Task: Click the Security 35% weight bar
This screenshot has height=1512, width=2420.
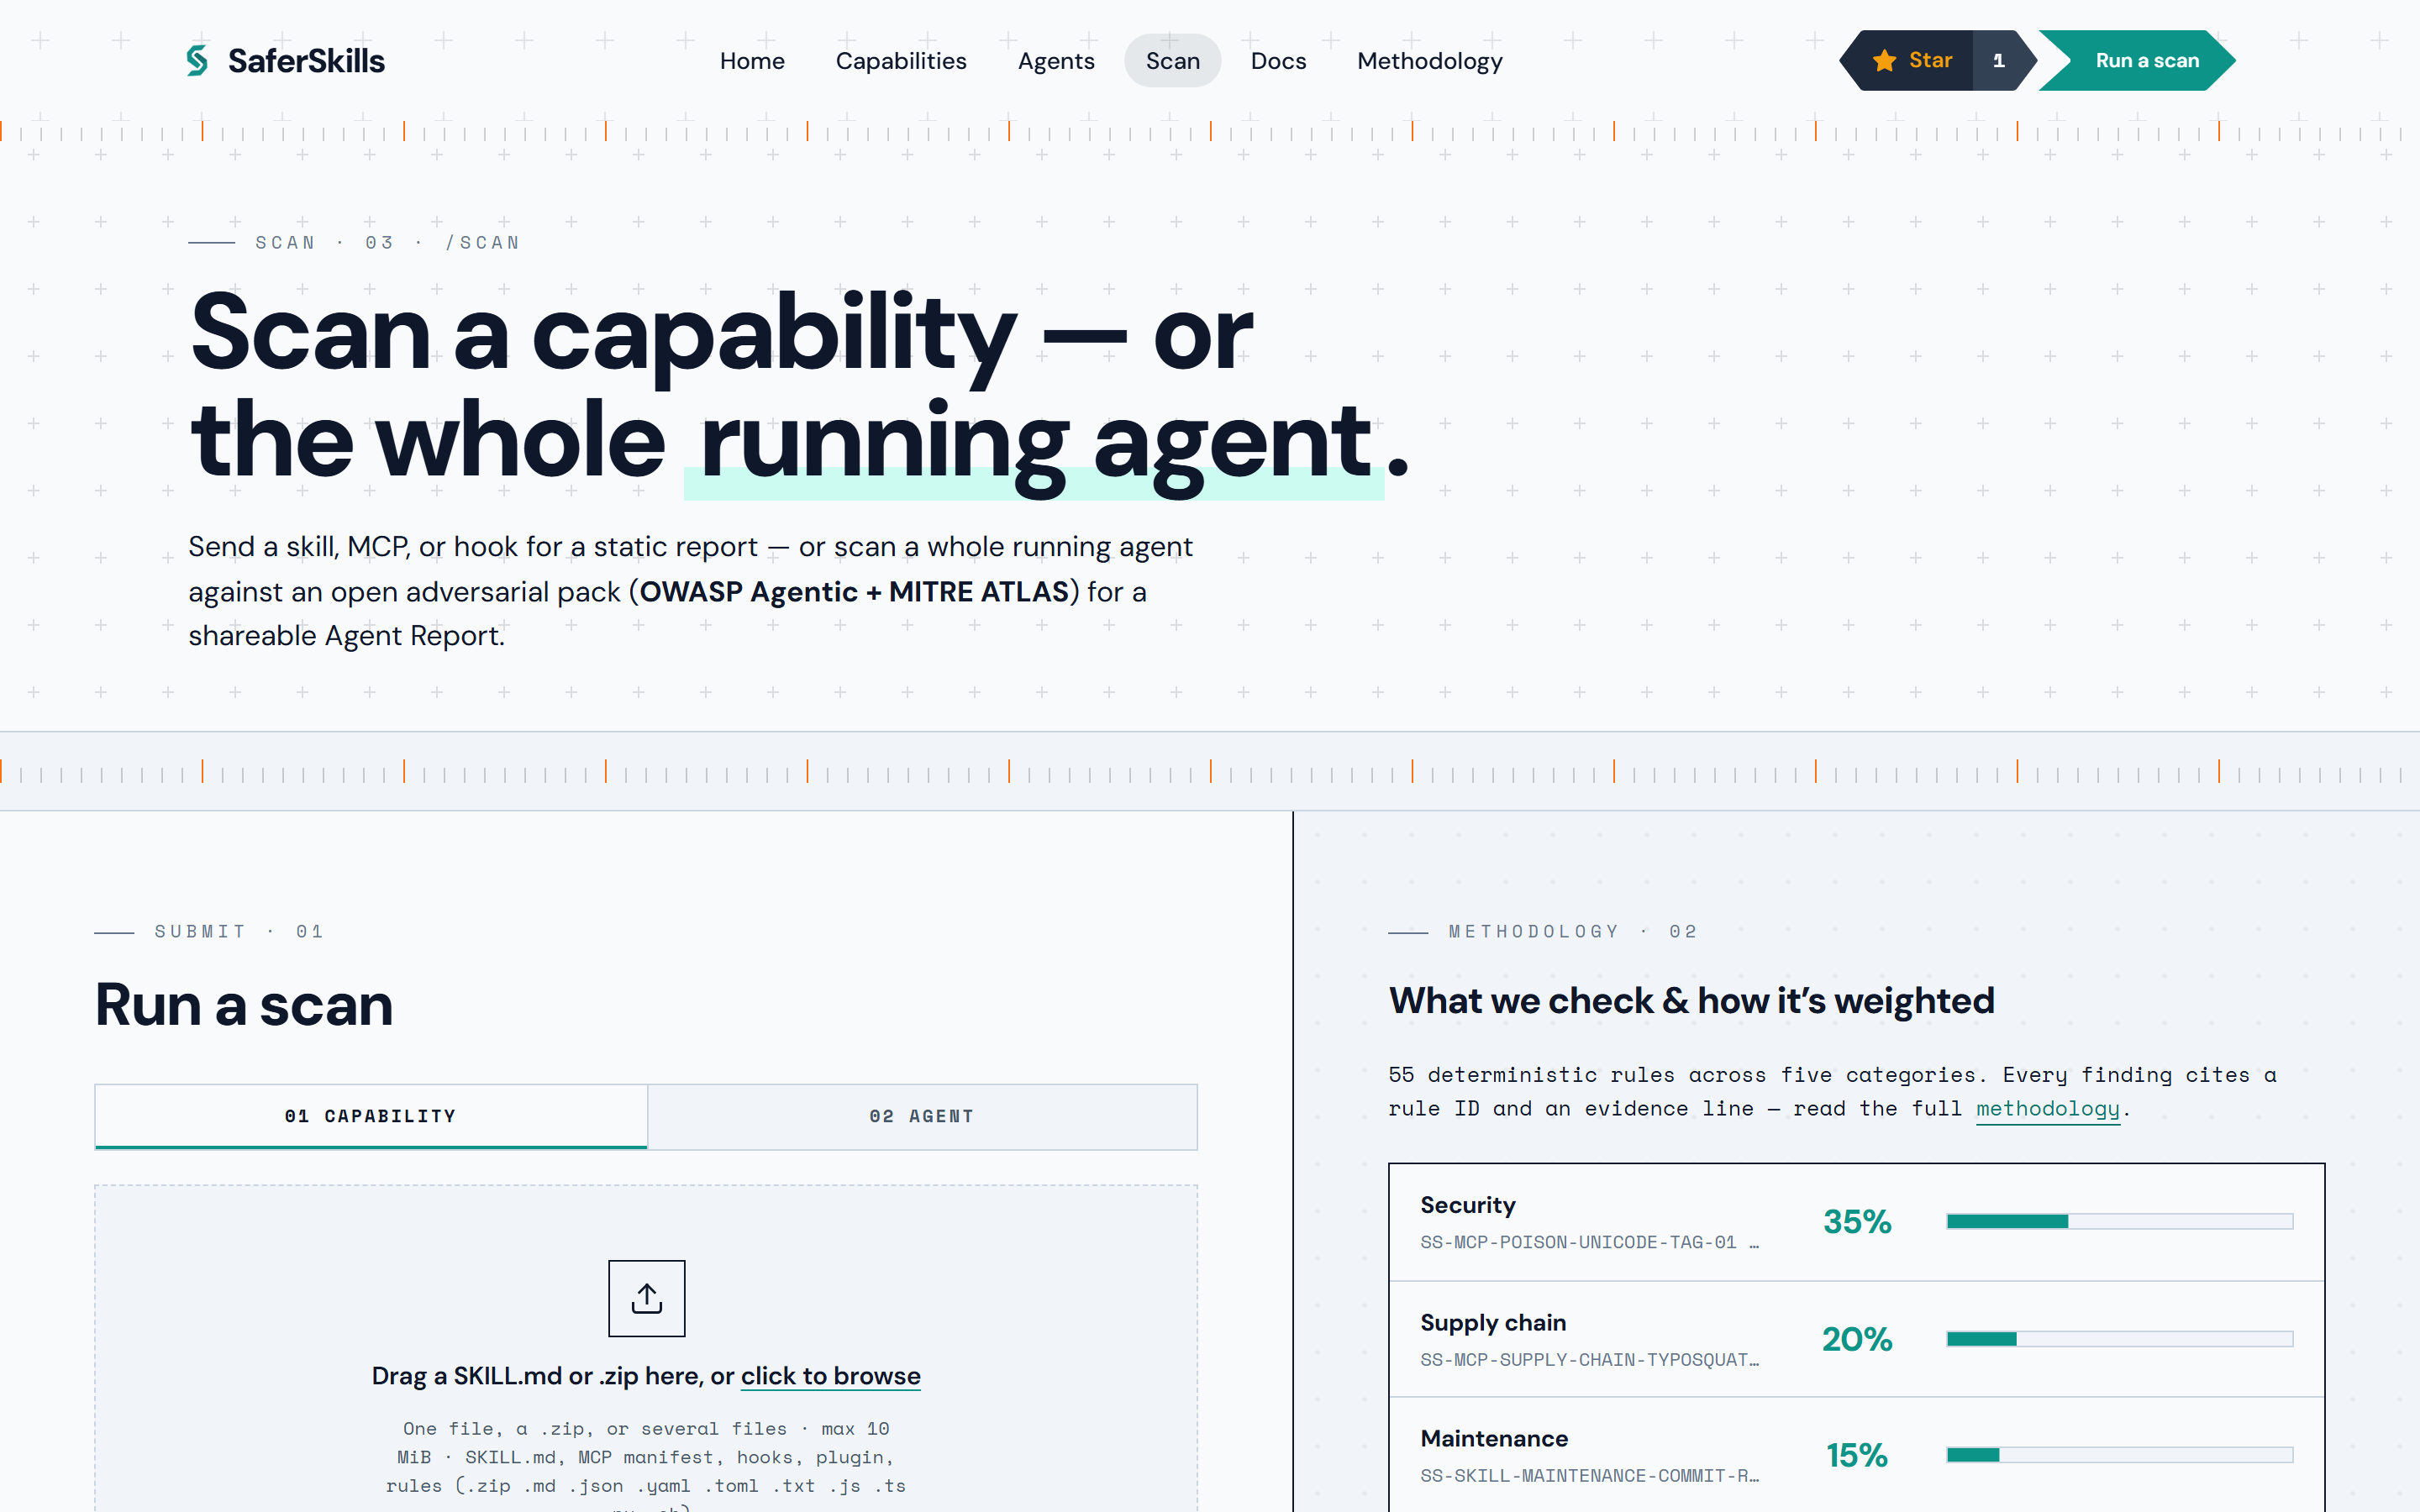Action: pos(2119,1221)
